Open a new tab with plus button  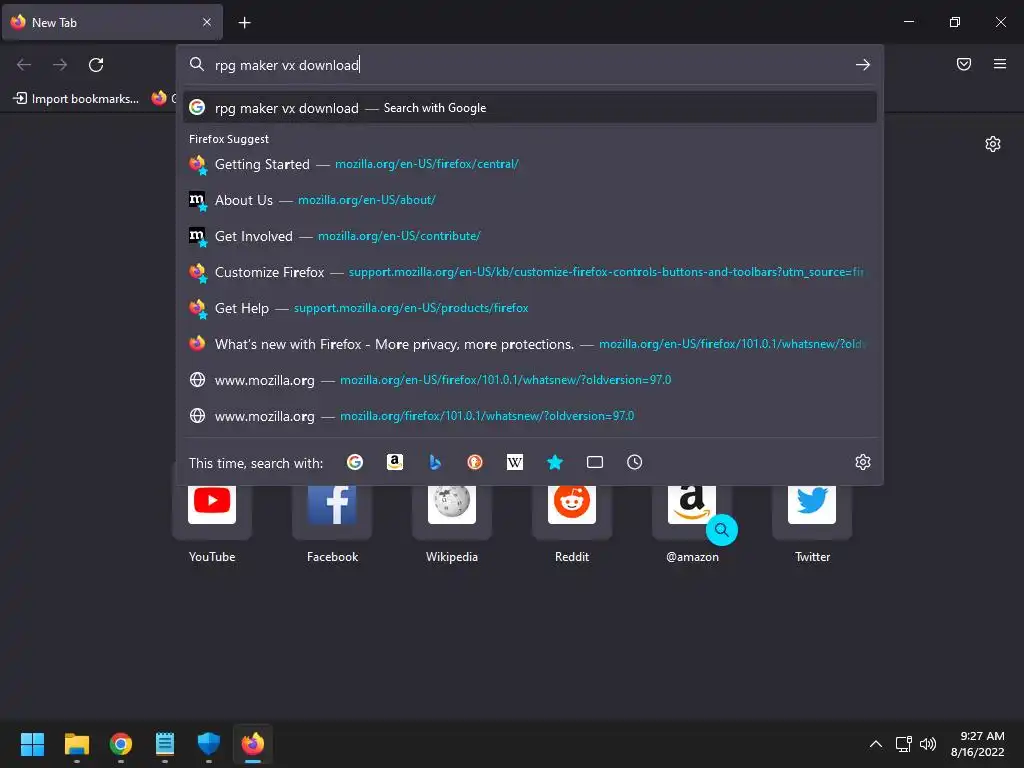(x=244, y=23)
